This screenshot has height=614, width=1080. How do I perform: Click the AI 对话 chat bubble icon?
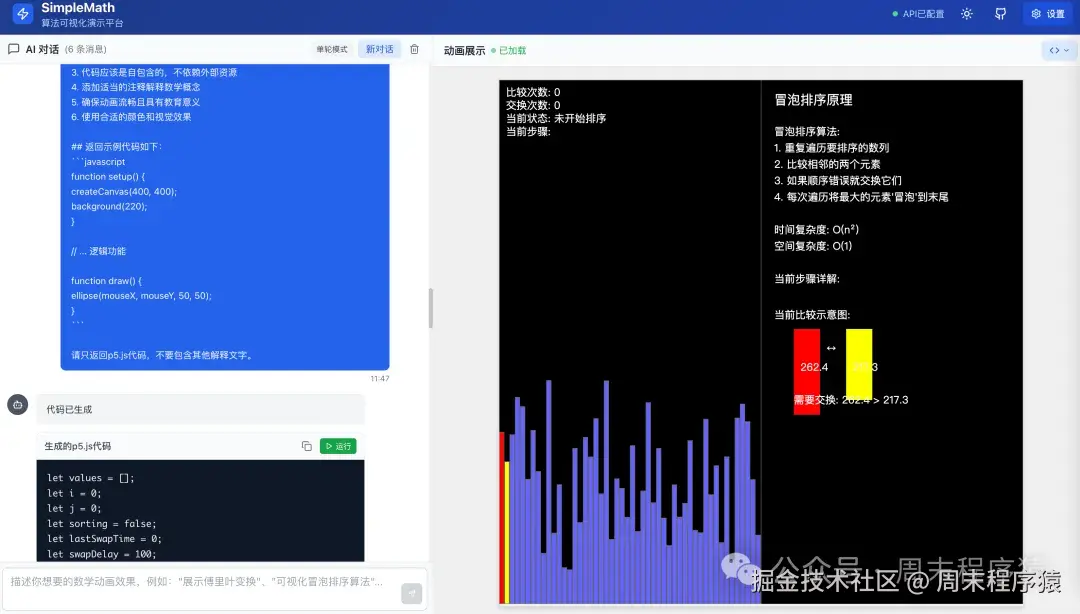pos(14,48)
